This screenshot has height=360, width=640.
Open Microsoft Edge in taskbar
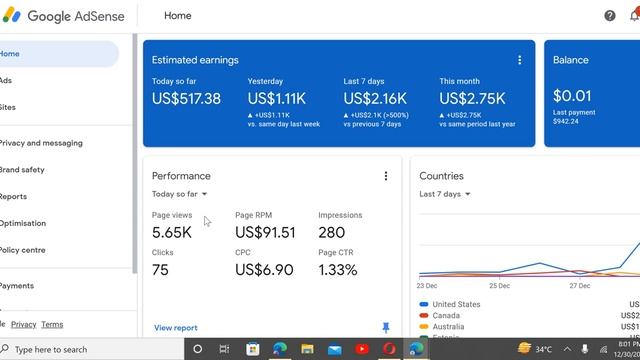pos(280,349)
